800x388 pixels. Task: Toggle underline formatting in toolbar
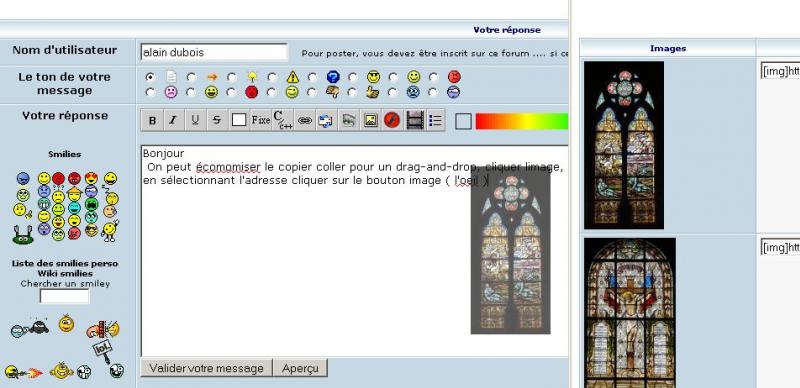coord(195,120)
